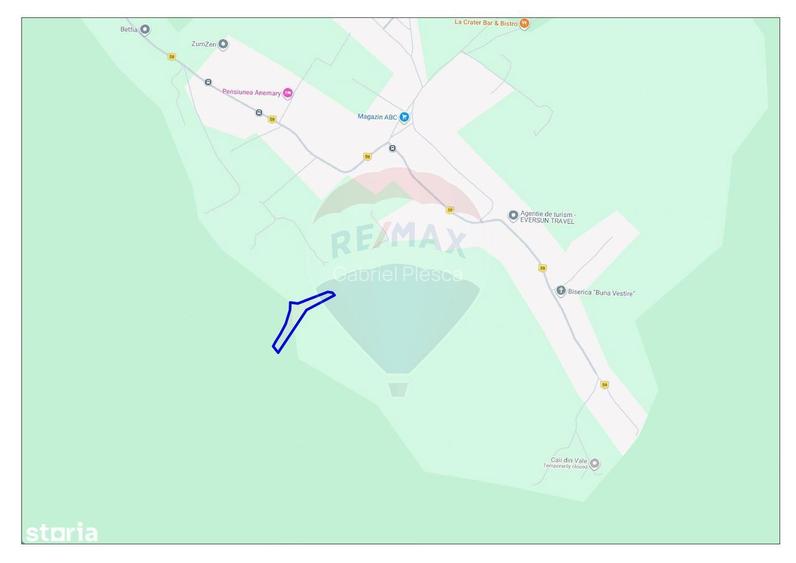Select La Crater Bar & Bistro restaurant icon
The image size is (796, 563).
[524, 23]
